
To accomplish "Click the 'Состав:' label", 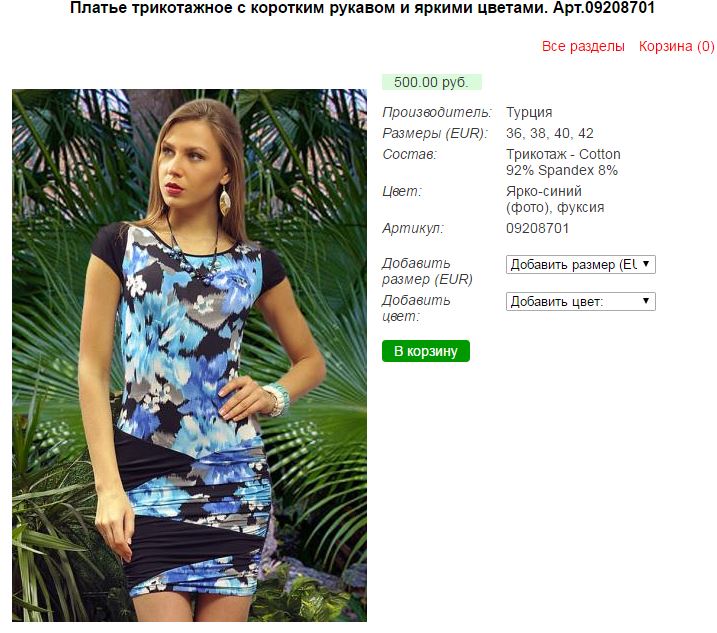I will [x=409, y=154].
